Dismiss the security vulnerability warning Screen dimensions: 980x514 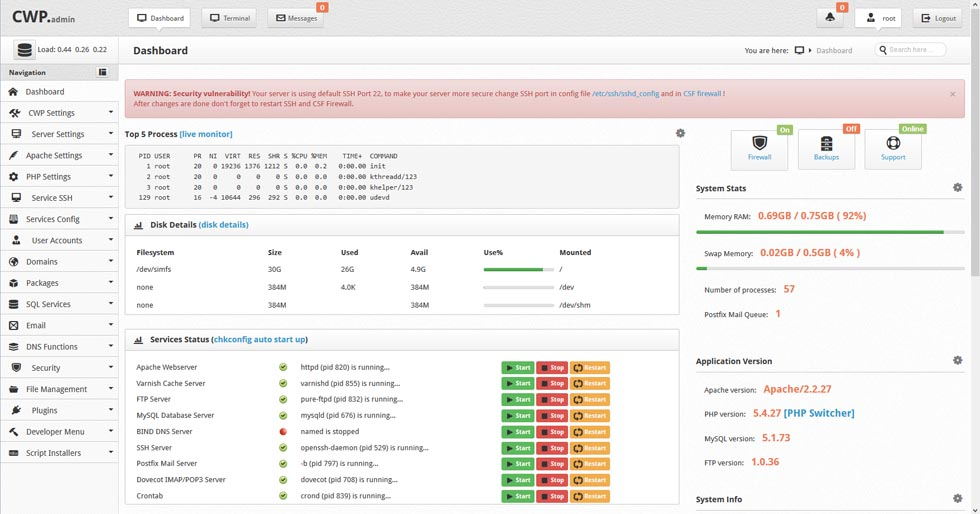coord(952,94)
